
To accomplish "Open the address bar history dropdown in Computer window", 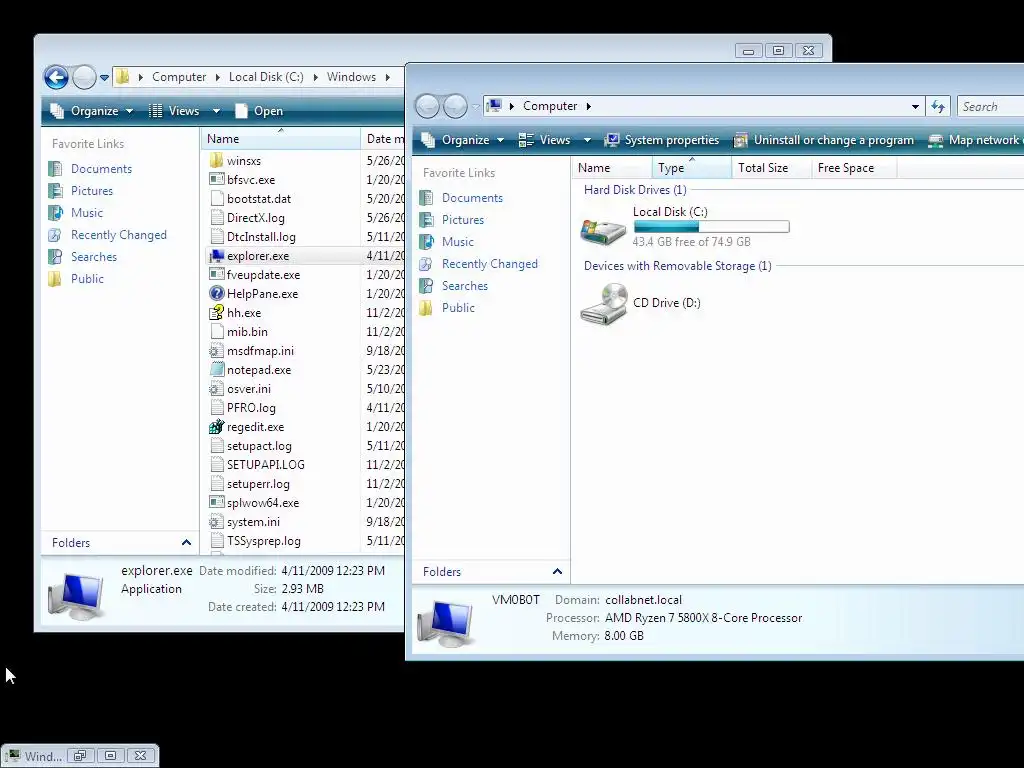I will 915,106.
